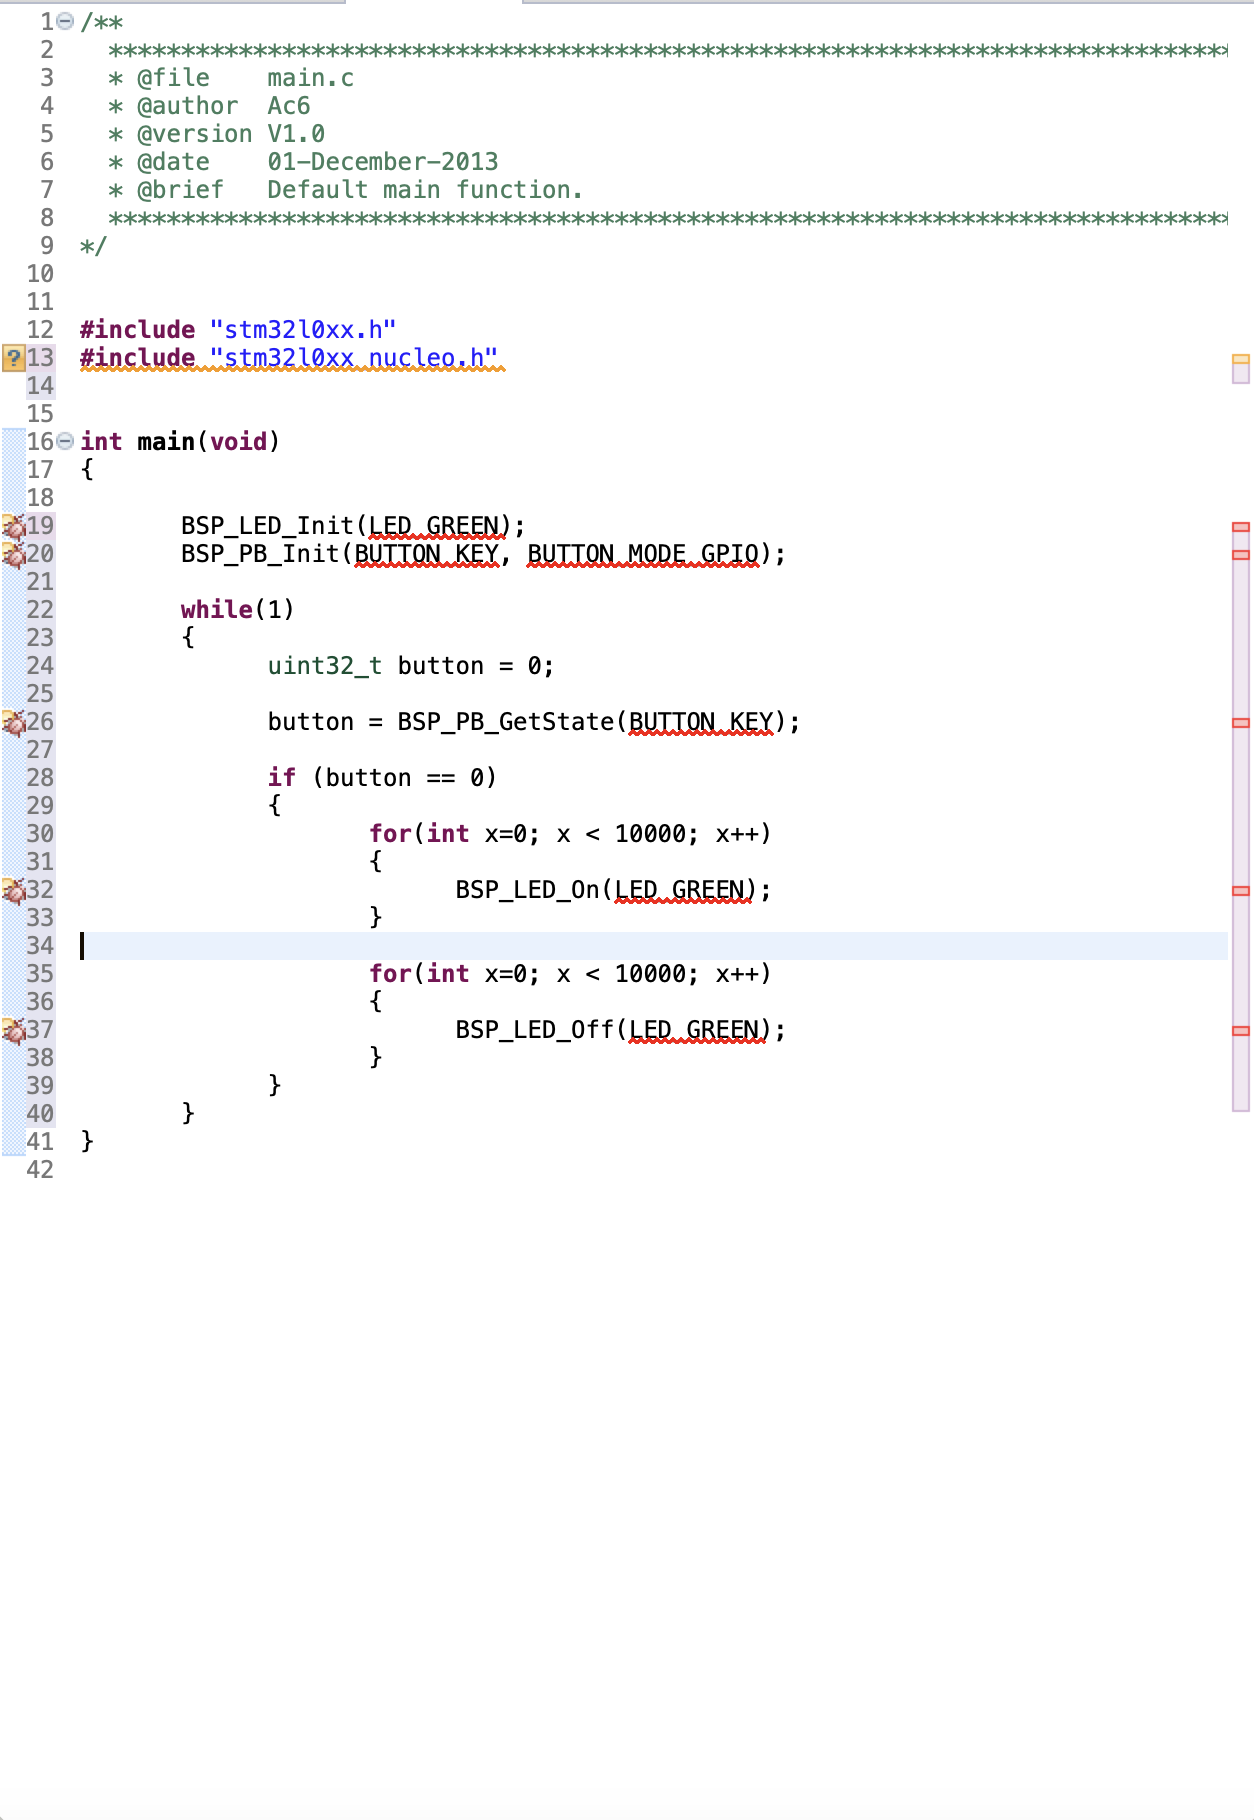Viewport: 1254px width, 1820px height.
Task: Jump to BSP_PB_Init error in overview ruler
Action: point(1241,554)
